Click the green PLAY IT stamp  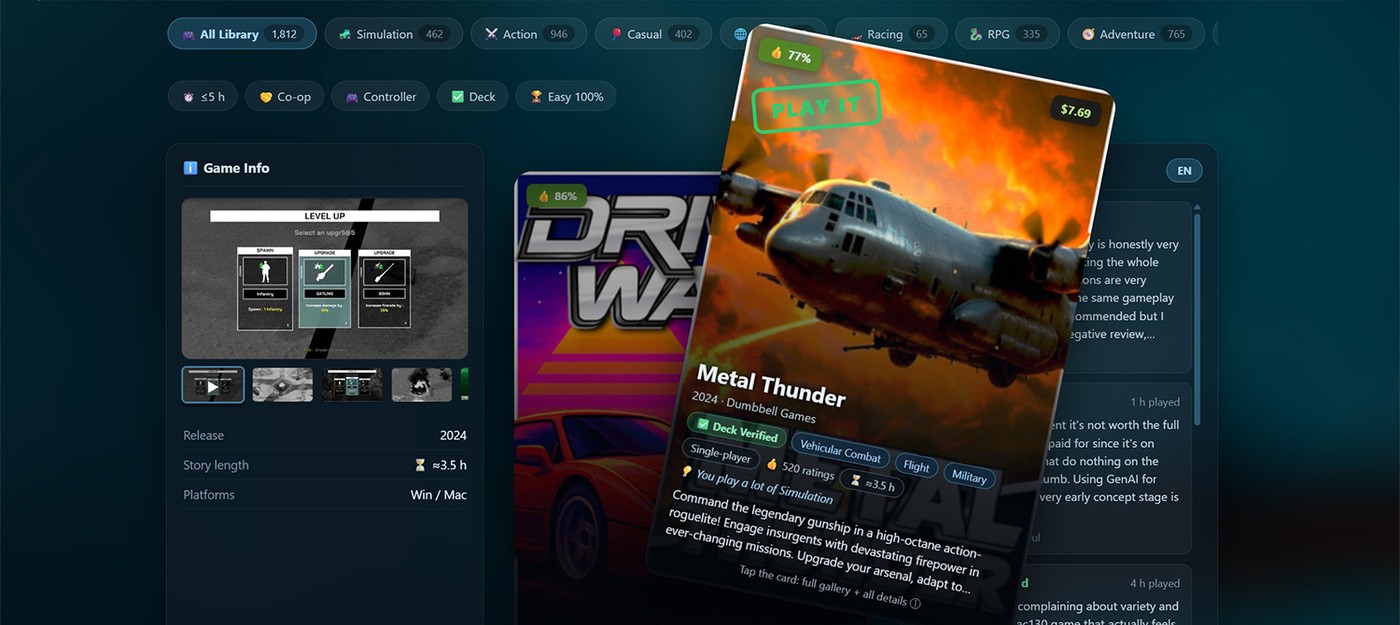(x=816, y=107)
